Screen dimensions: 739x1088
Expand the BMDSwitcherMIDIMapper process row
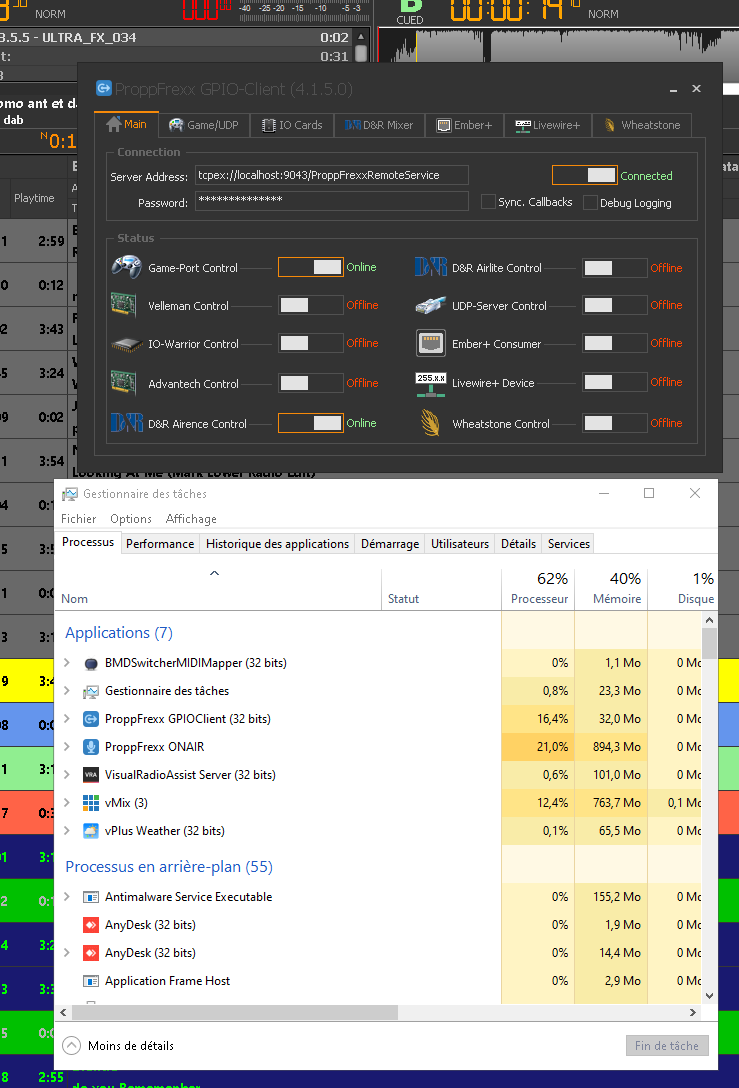(x=67, y=663)
